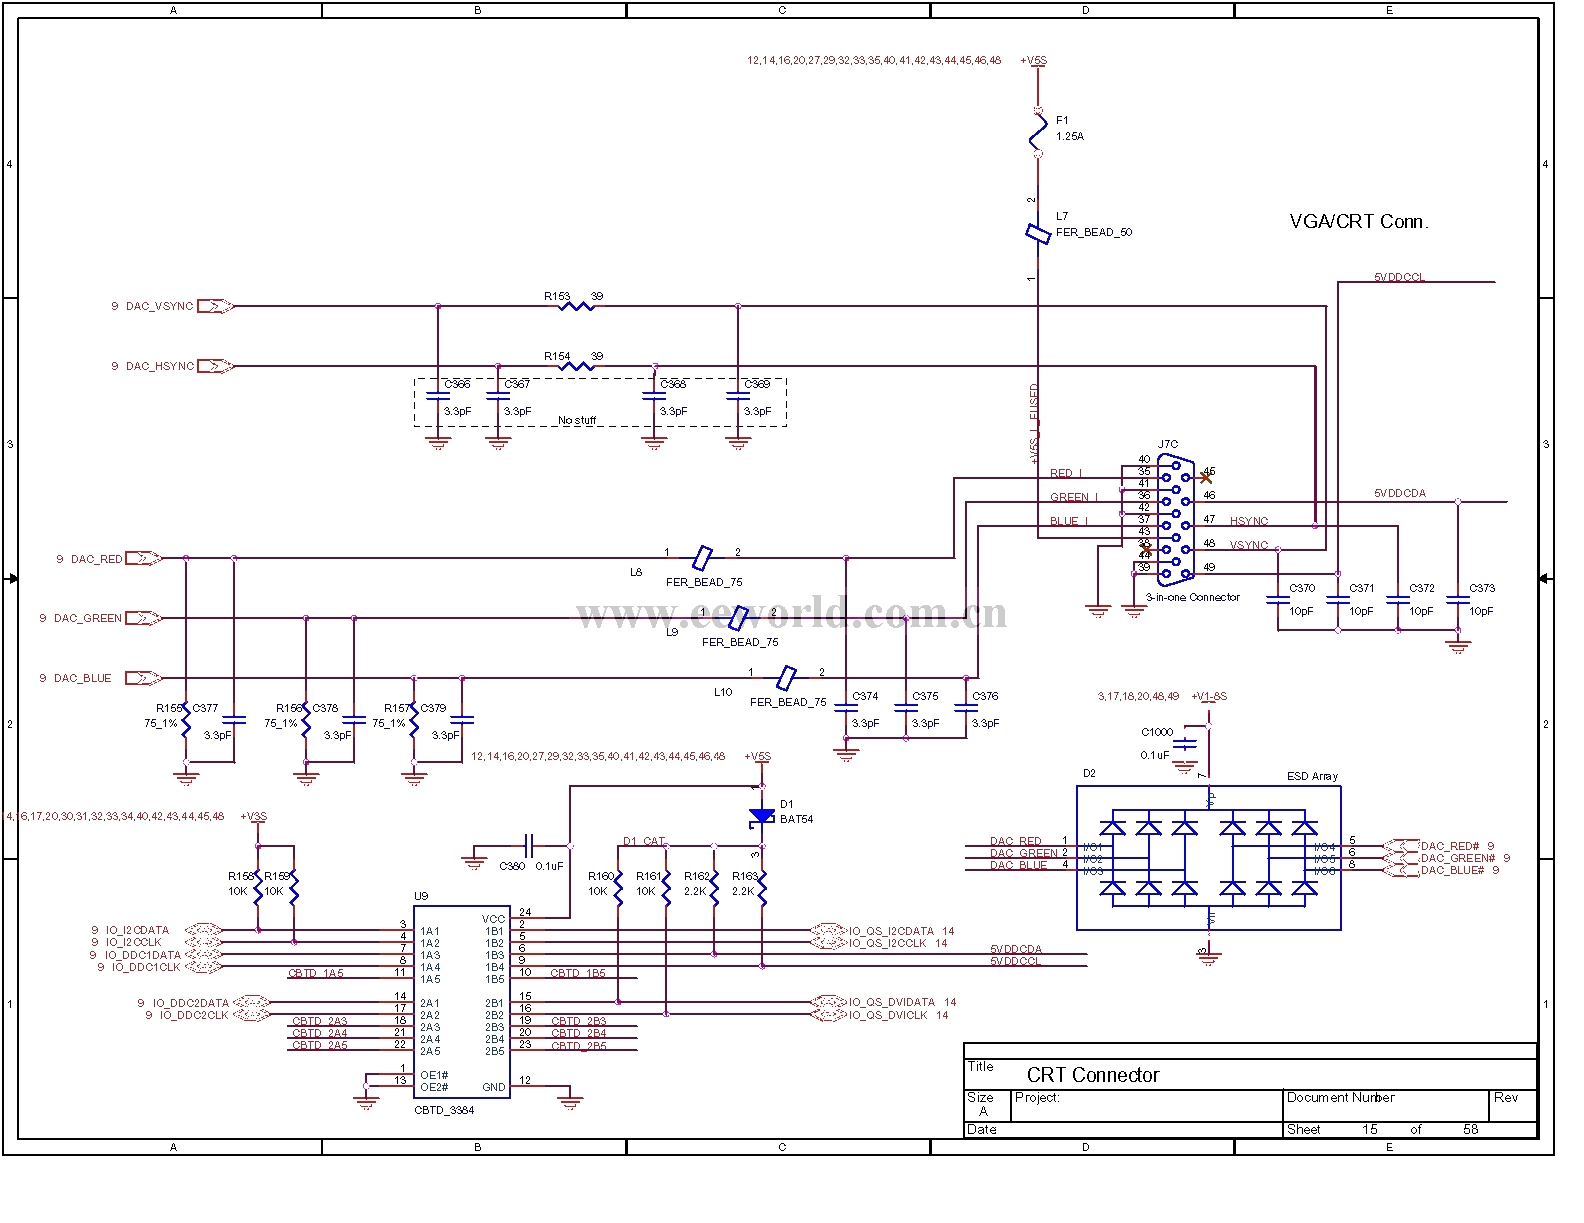Click the 'No stuff' note label
This screenshot has height=1223, width=1584.
click(x=577, y=420)
